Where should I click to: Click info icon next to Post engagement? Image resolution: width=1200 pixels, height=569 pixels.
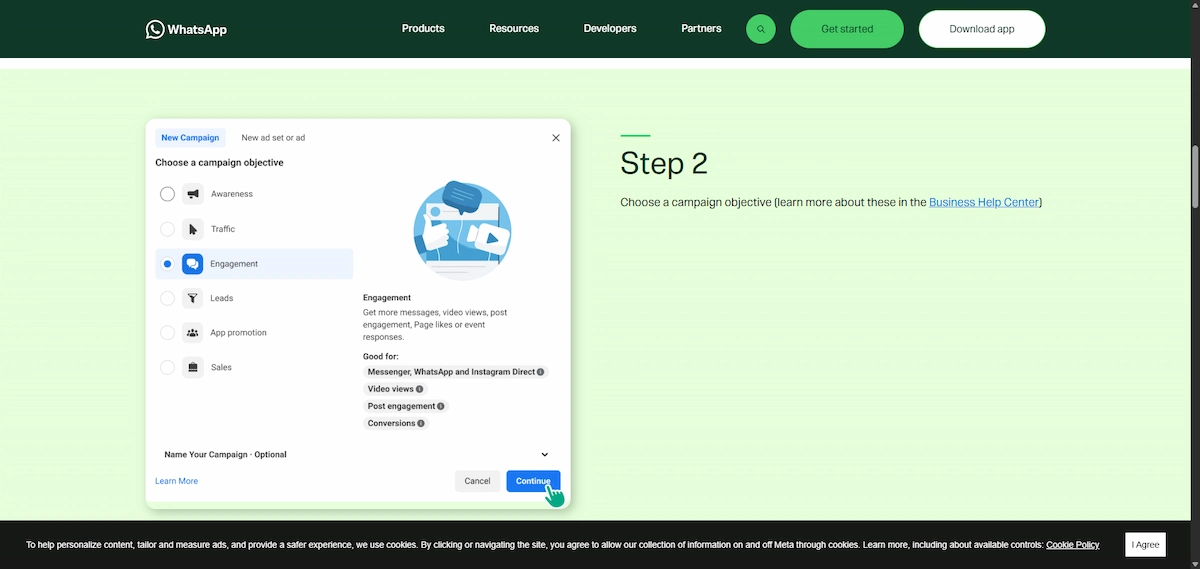[x=441, y=406]
